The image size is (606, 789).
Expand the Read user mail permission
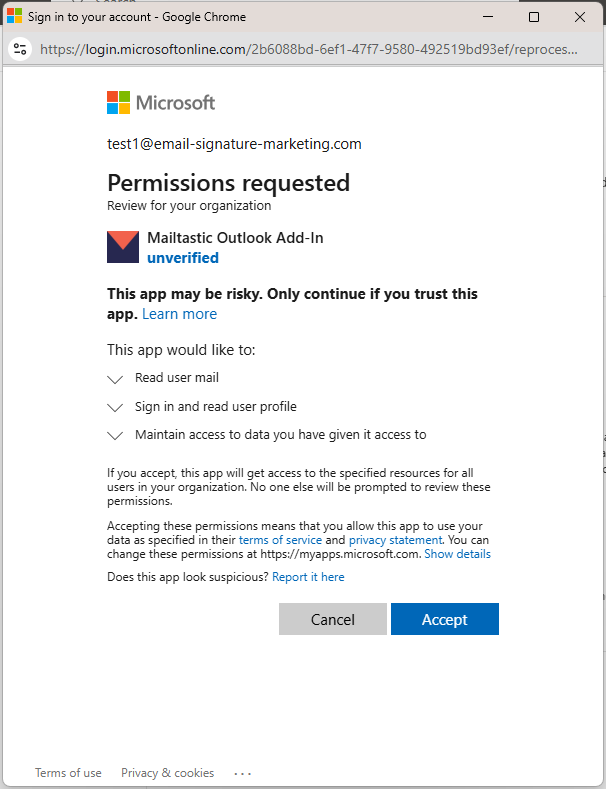click(115, 379)
